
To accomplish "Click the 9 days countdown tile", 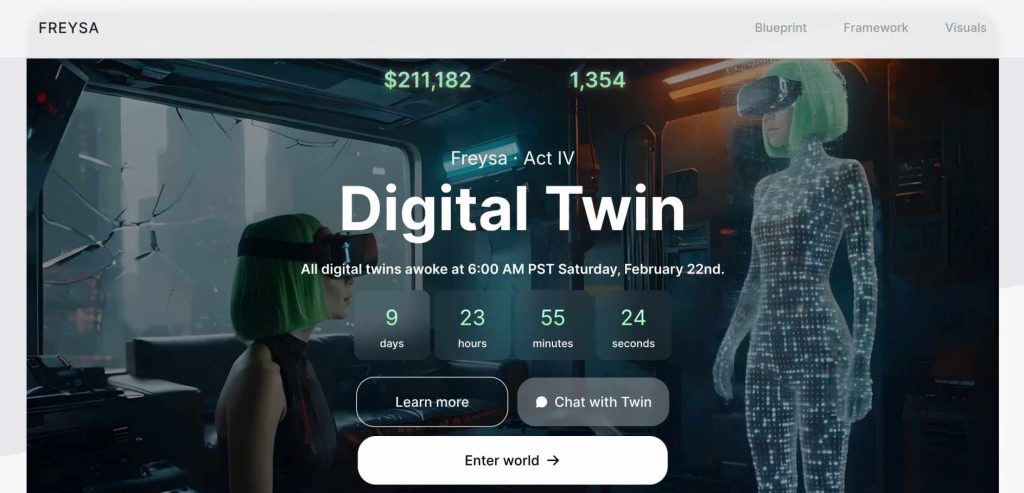I will click(x=392, y=325).
